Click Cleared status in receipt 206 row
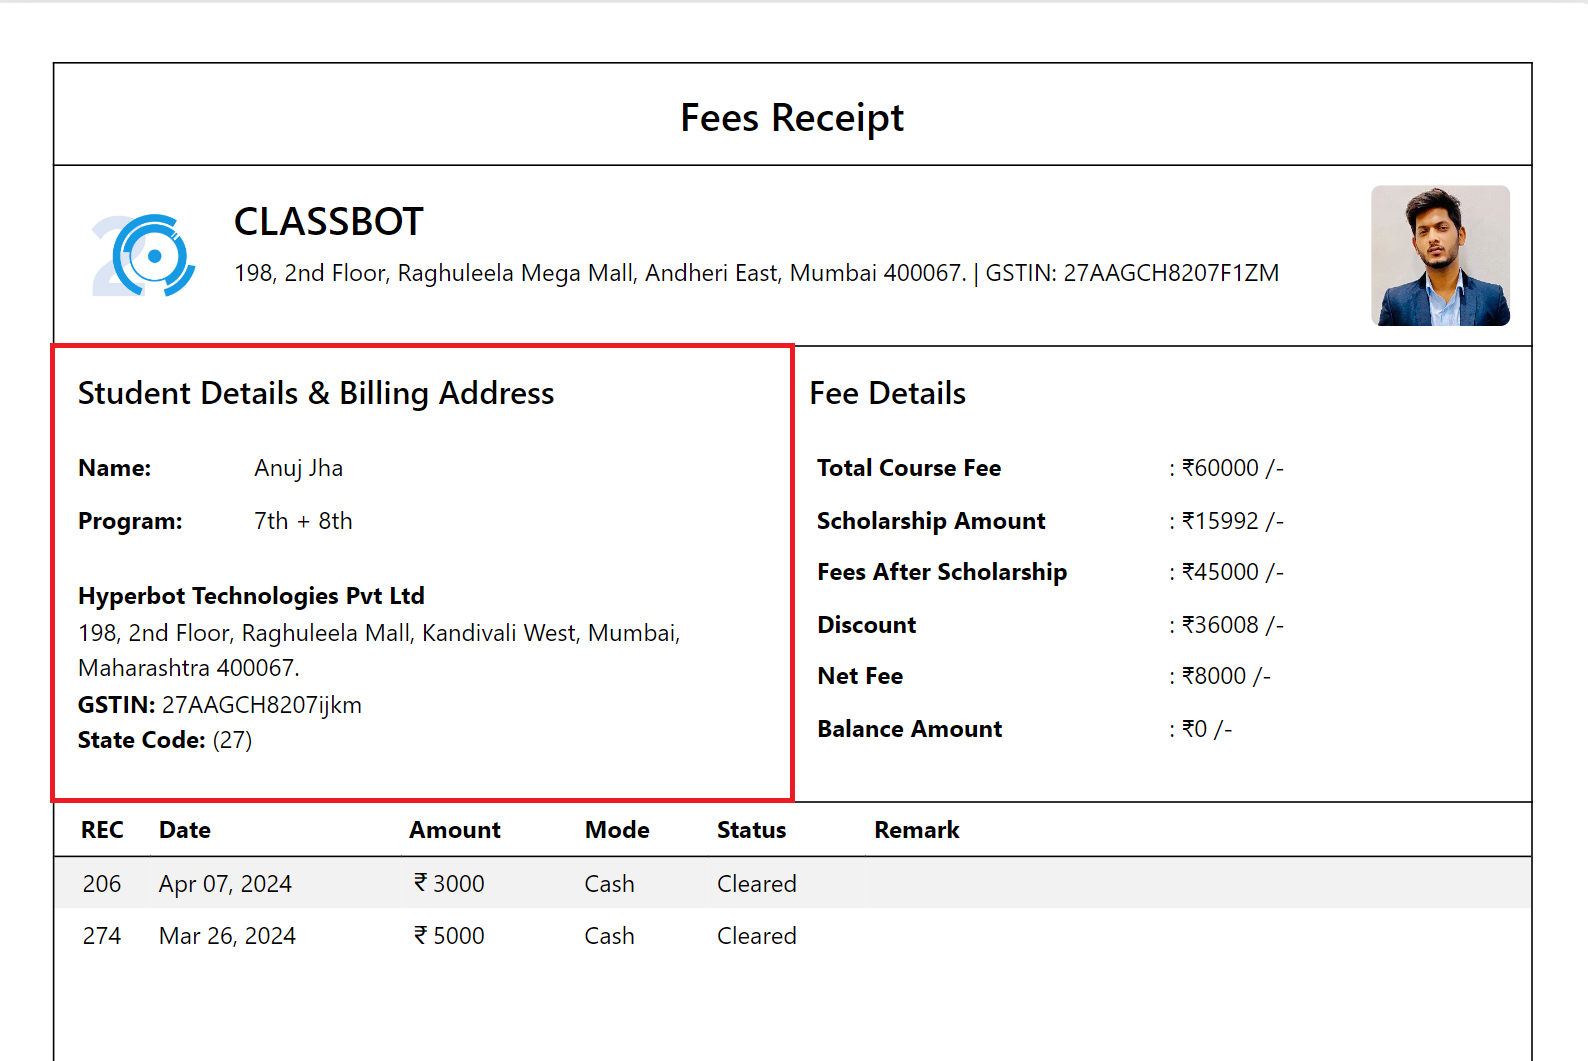The height and width of the screenshot is (1061, 1588). 757,884
